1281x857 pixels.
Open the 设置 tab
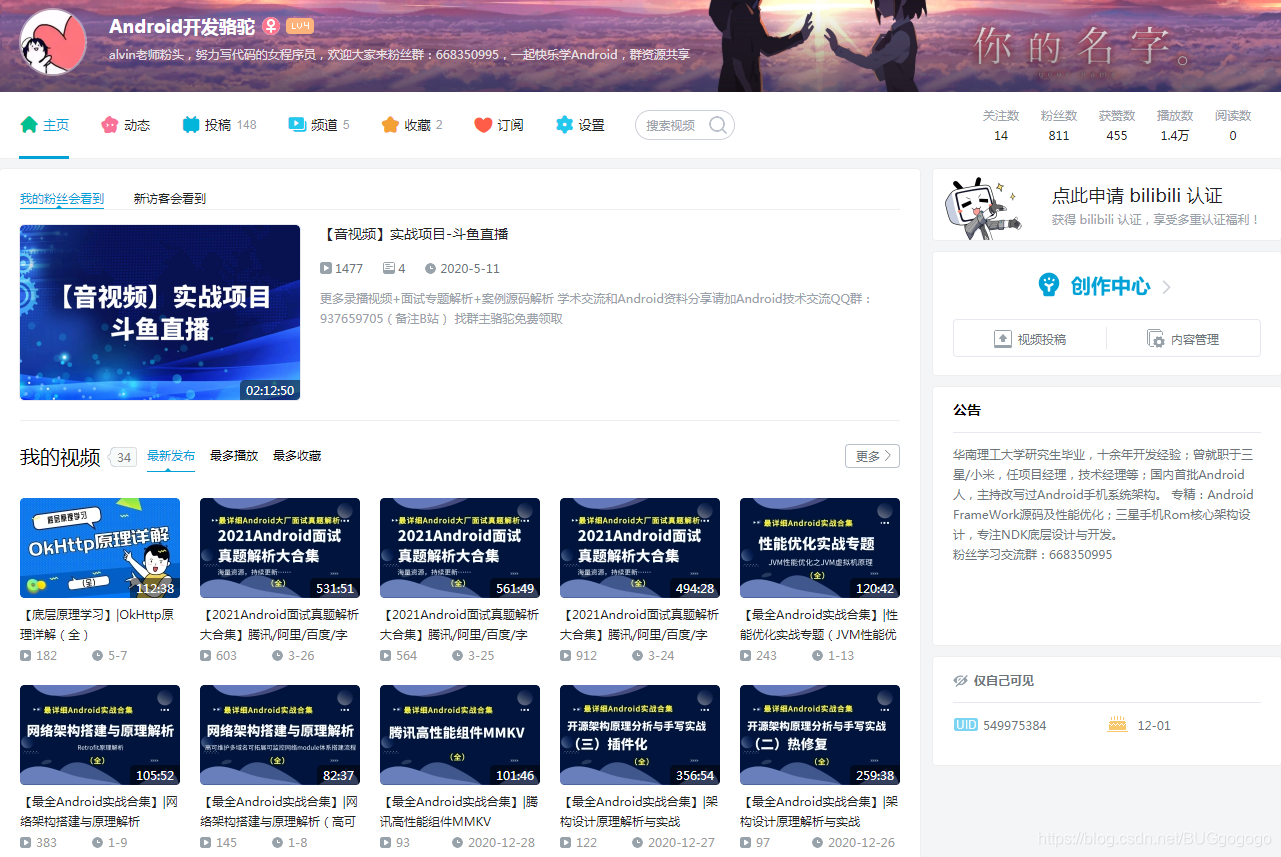tap(580, 125)
